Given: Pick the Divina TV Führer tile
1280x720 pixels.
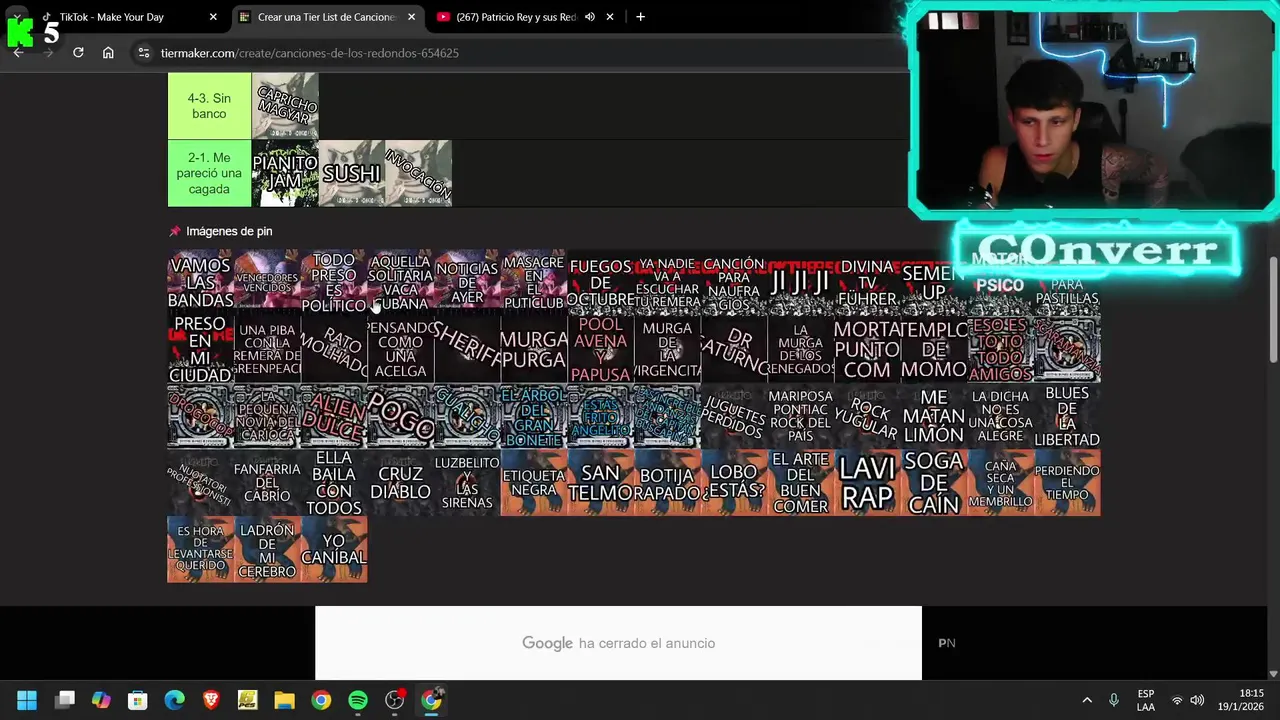Looking at the screenshot, I should (x=867, y=282).
